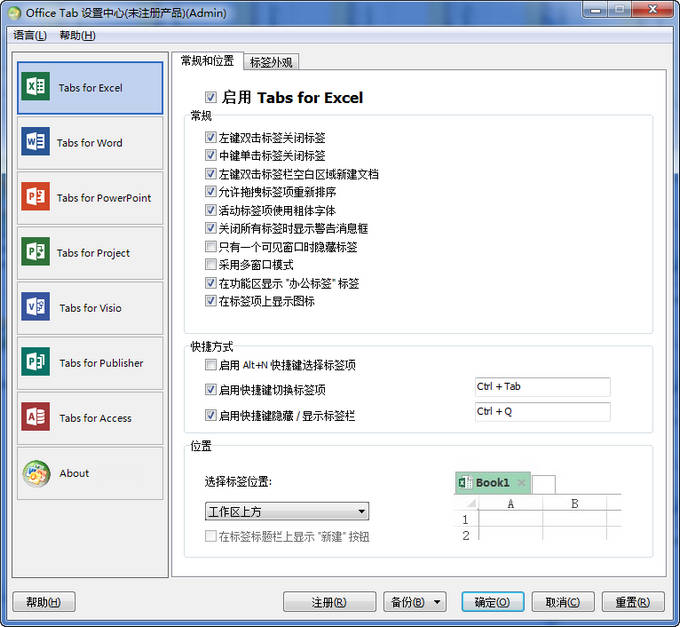Screen dimensions: 680x627
Task: Toggle 左键双击标签栏空白区域新建文档
Action: pyautogui.click(x=211, y=174)
